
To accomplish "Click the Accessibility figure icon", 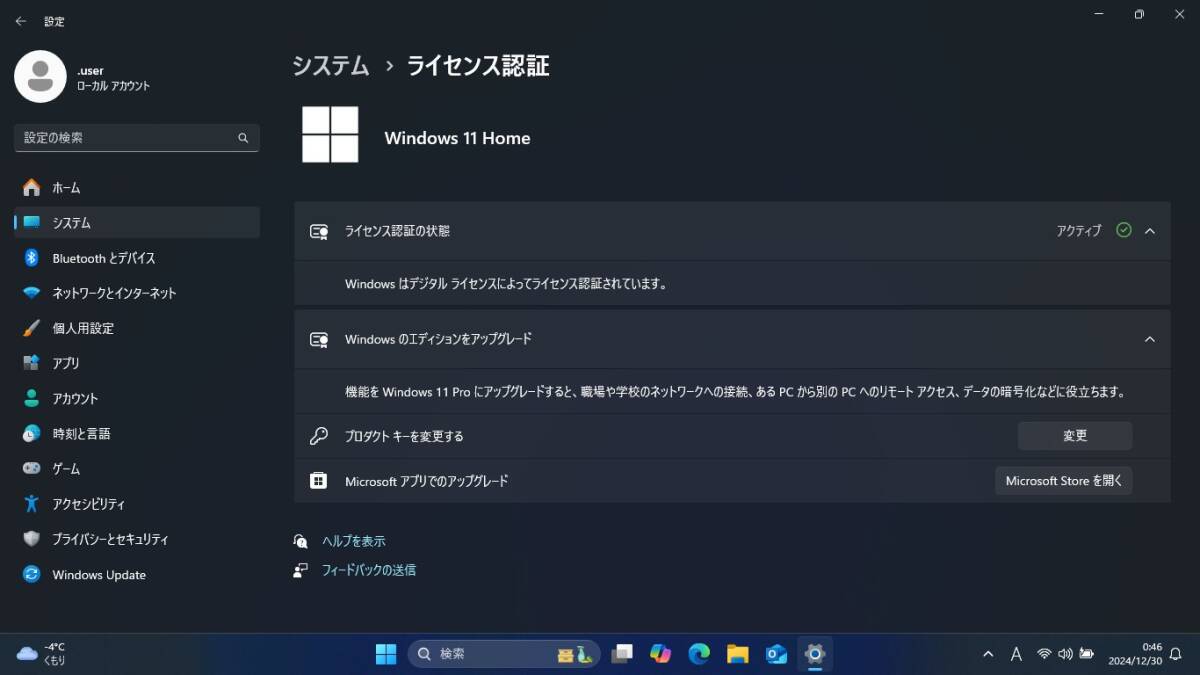I will coord(32,503).
